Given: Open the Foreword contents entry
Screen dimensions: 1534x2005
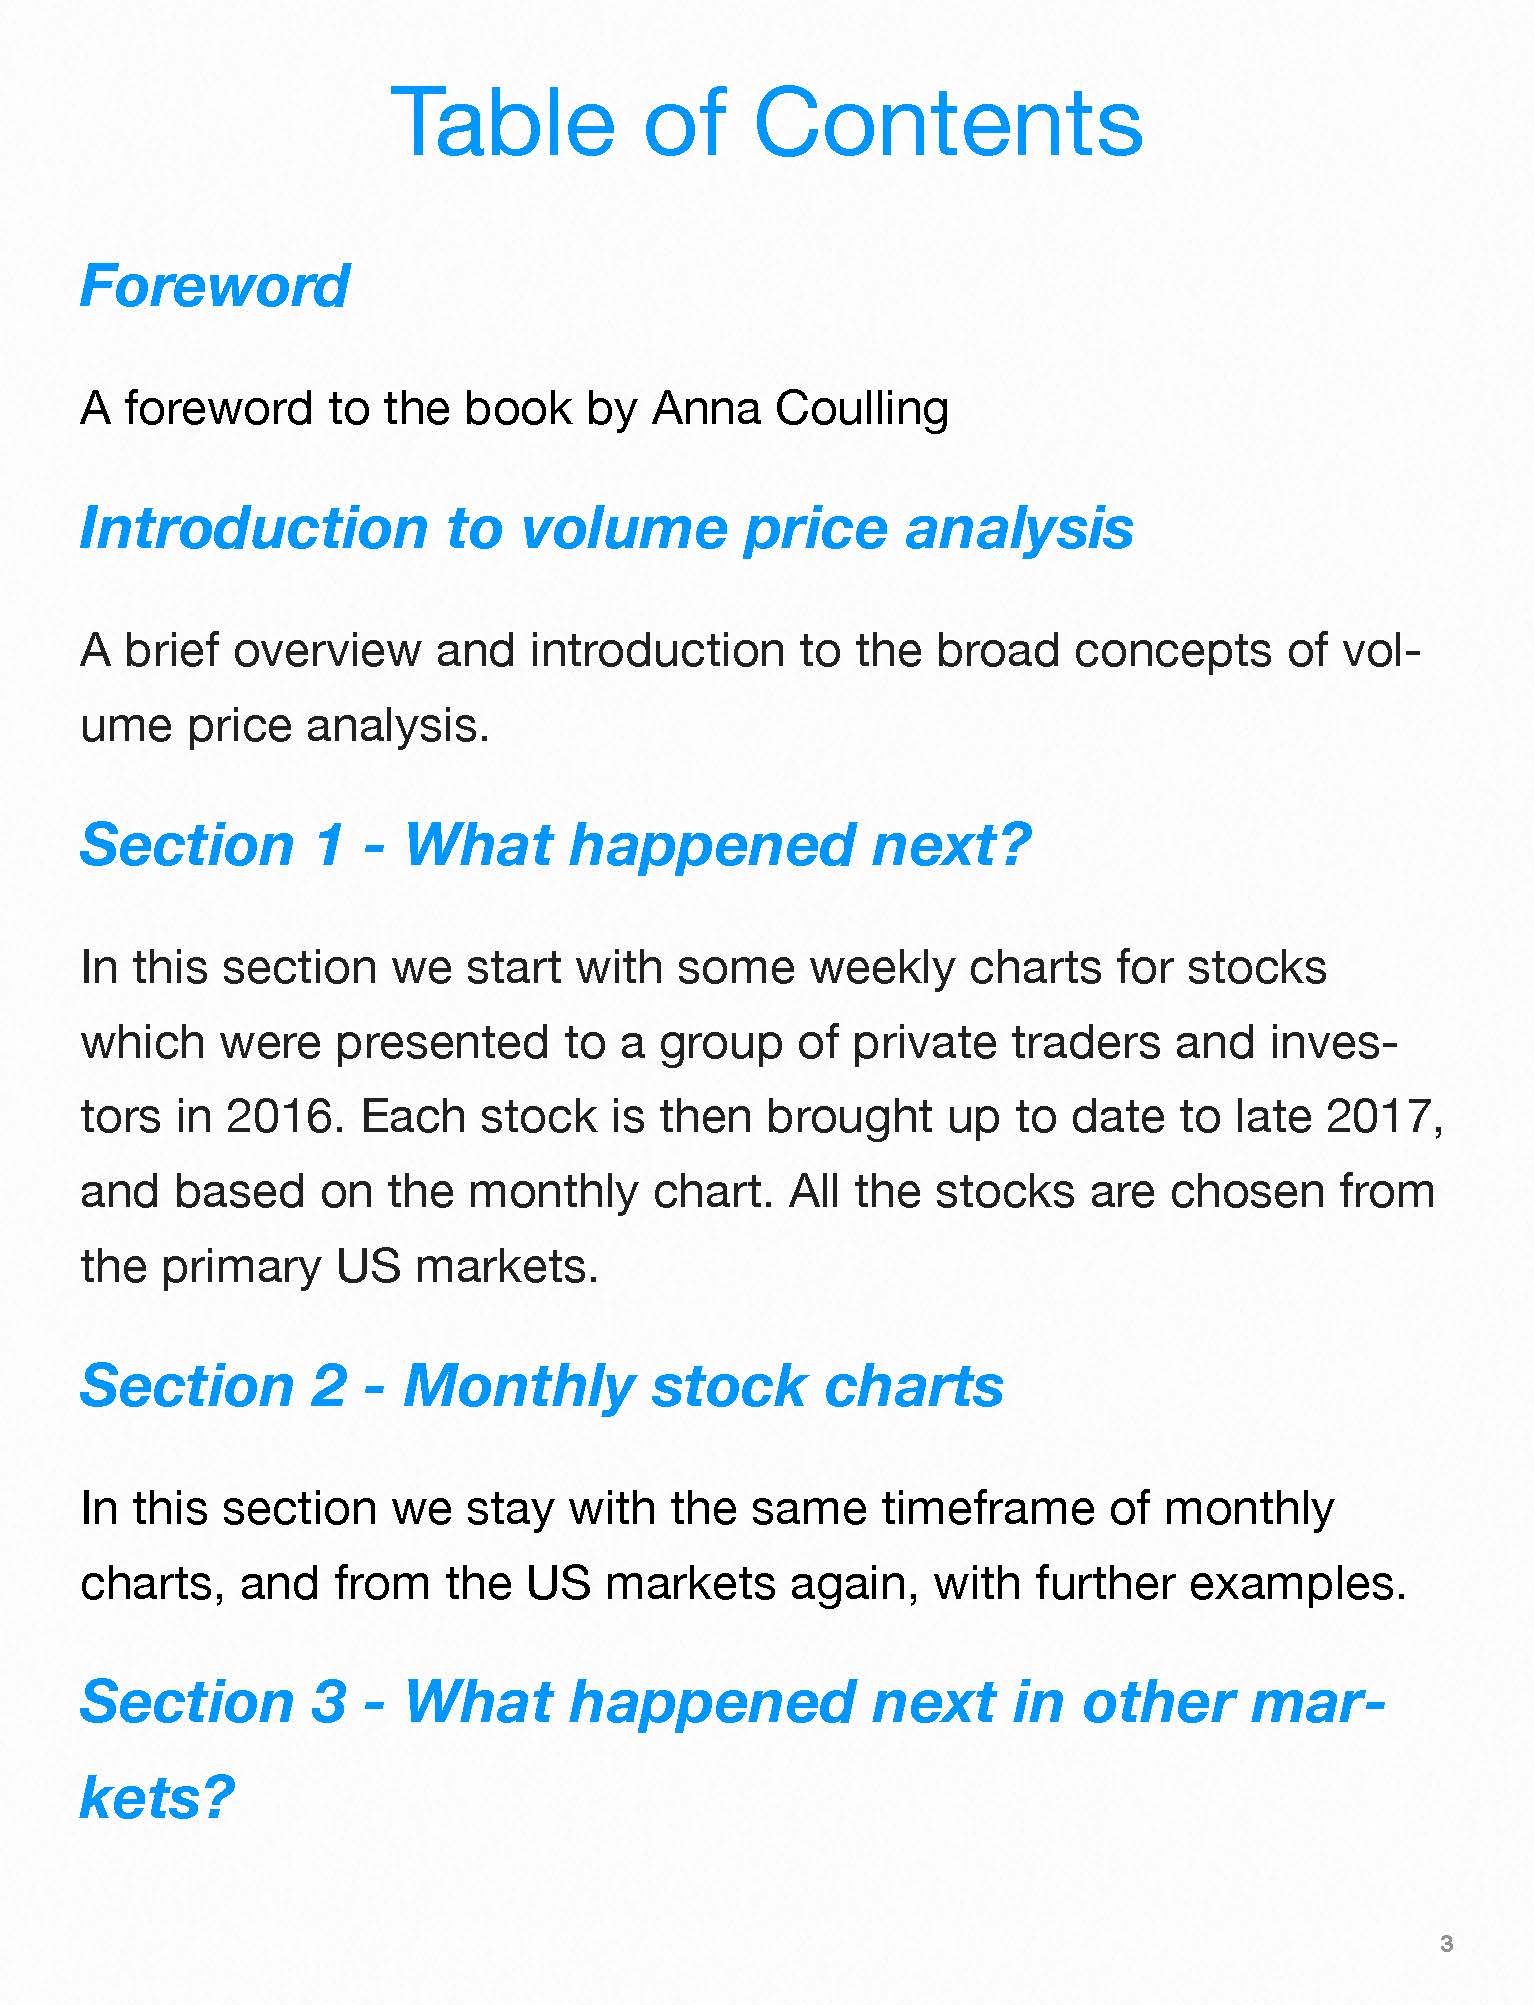Looking at the screenshot, I should tap(214, 287).
